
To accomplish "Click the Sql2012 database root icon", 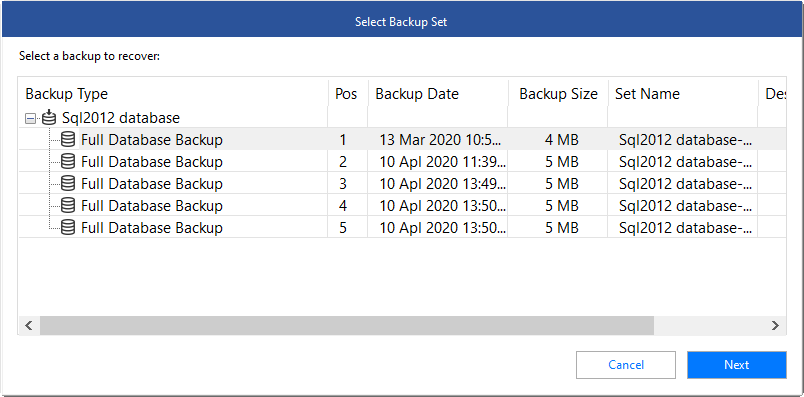I will click(49, 117).
